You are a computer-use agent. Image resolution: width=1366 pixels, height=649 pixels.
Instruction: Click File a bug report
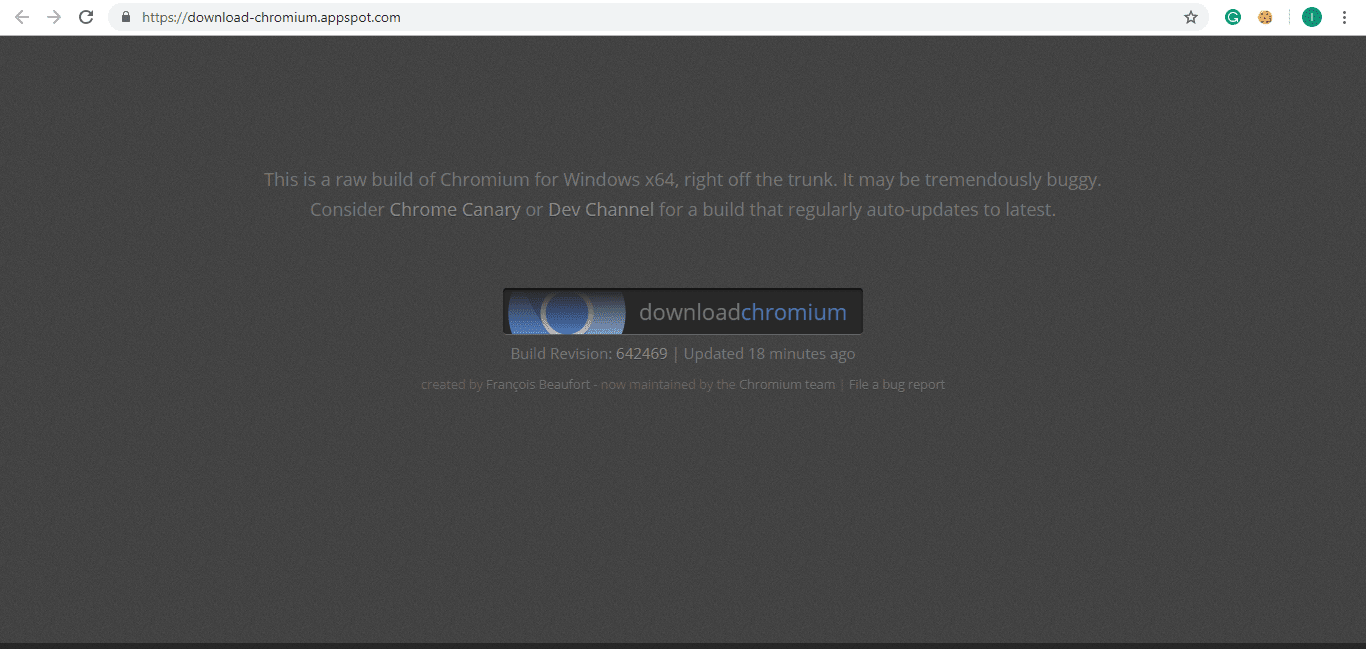896,384
